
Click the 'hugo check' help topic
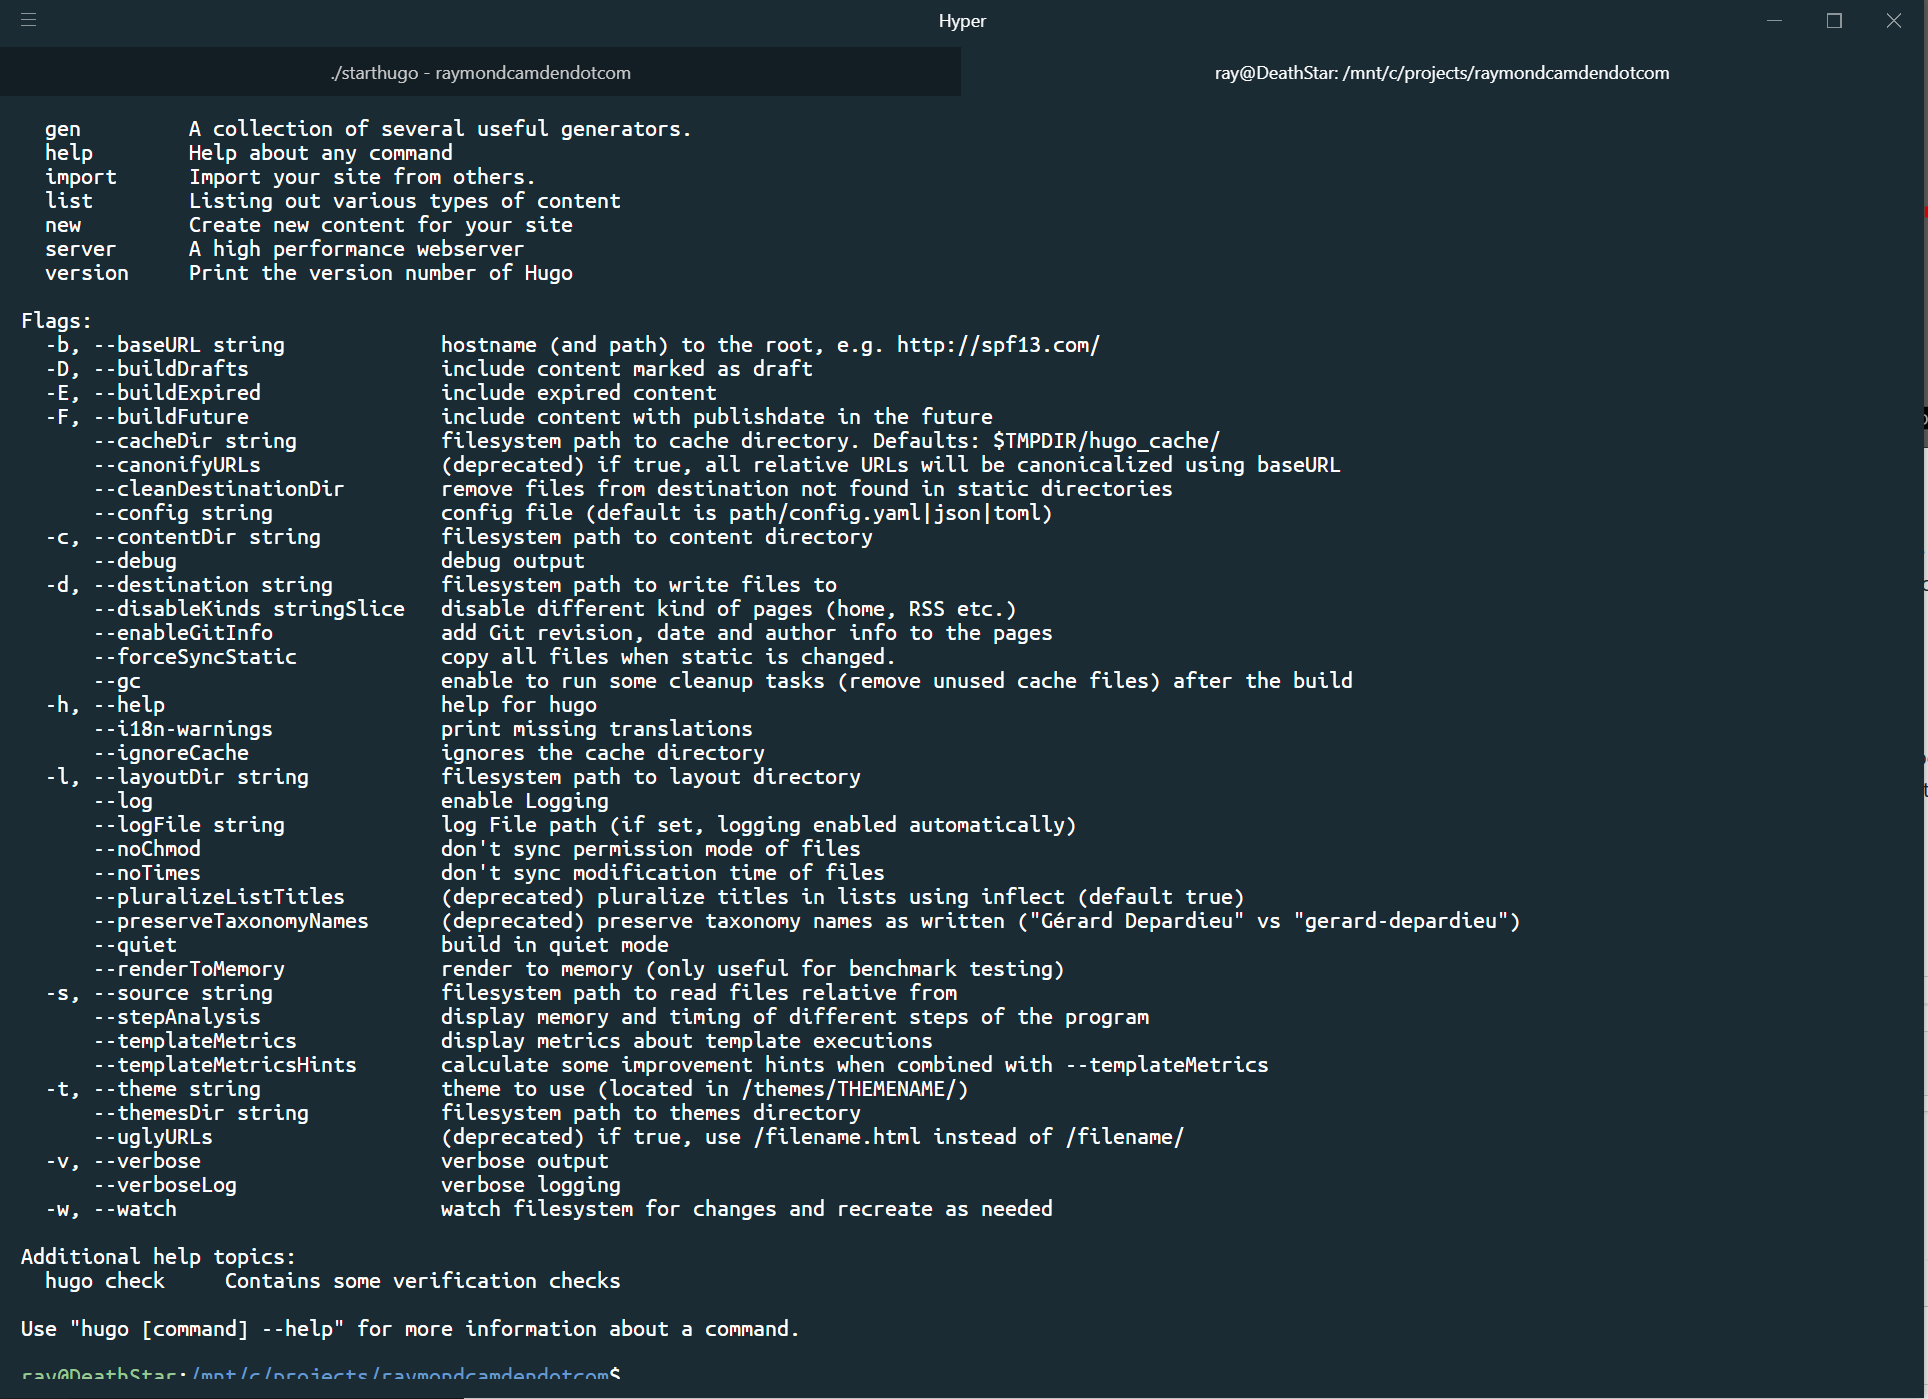[105, 1280]
